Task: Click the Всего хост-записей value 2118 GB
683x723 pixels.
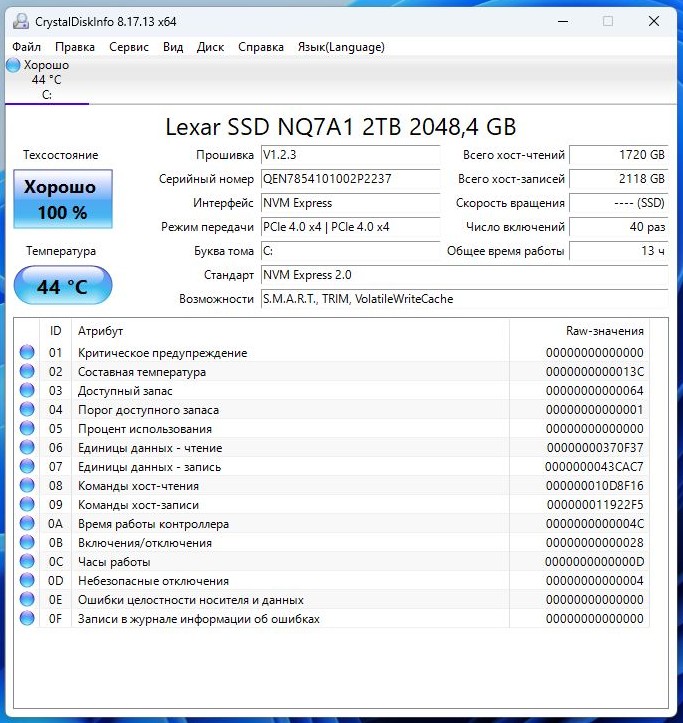Action: [619, 179]
